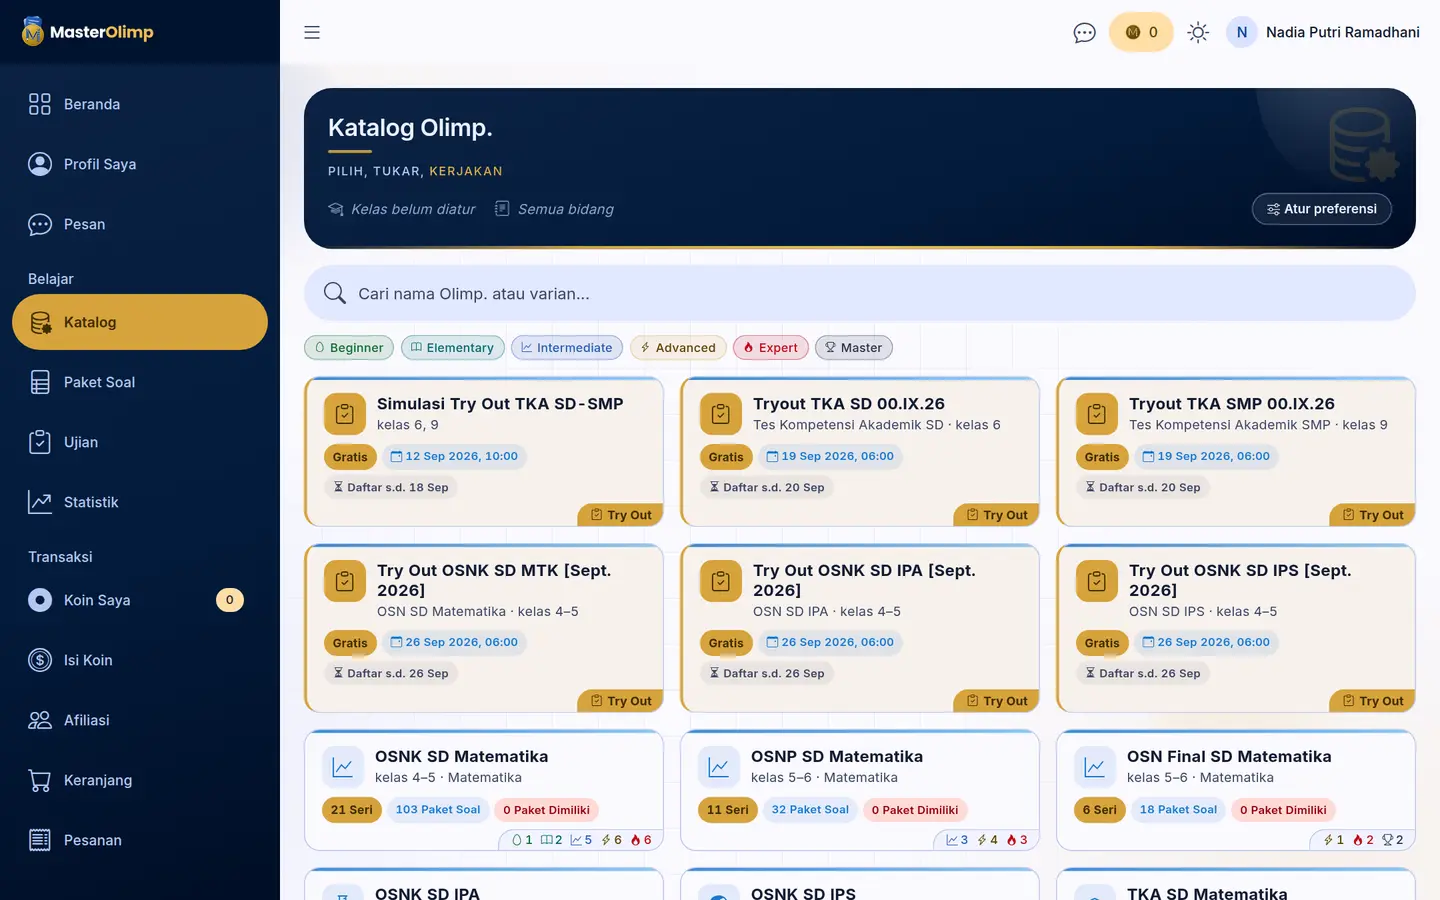Click Try Out button on Tryout TKA SMP card
1440x900 pixels.
(1373, 515)
